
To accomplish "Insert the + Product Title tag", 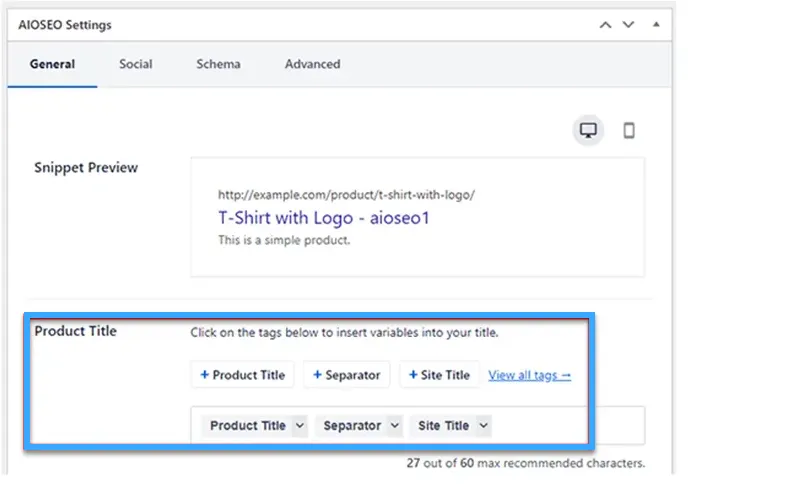I will click(242, 375).
